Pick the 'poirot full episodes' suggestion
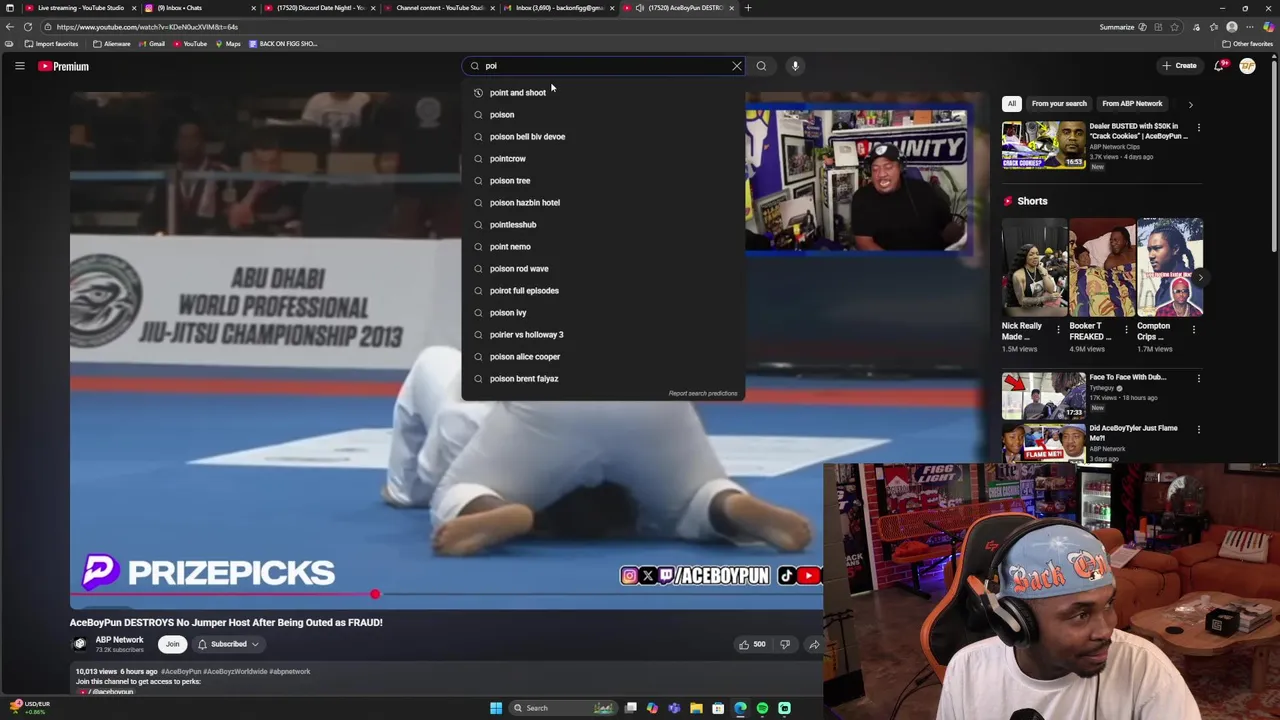Image resolution: width=1280 pixels, height=720 pixels. 603,290
